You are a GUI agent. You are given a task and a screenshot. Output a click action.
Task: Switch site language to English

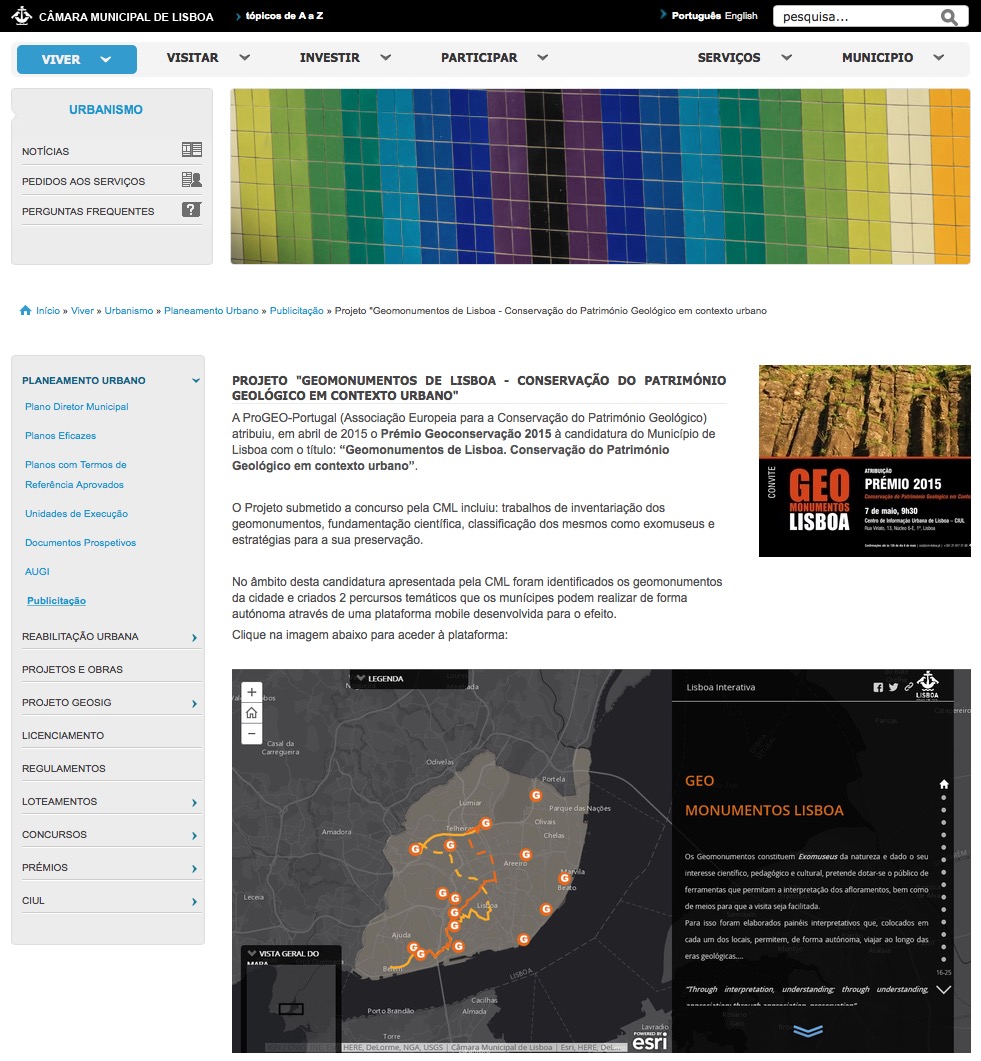pos(741,16)
